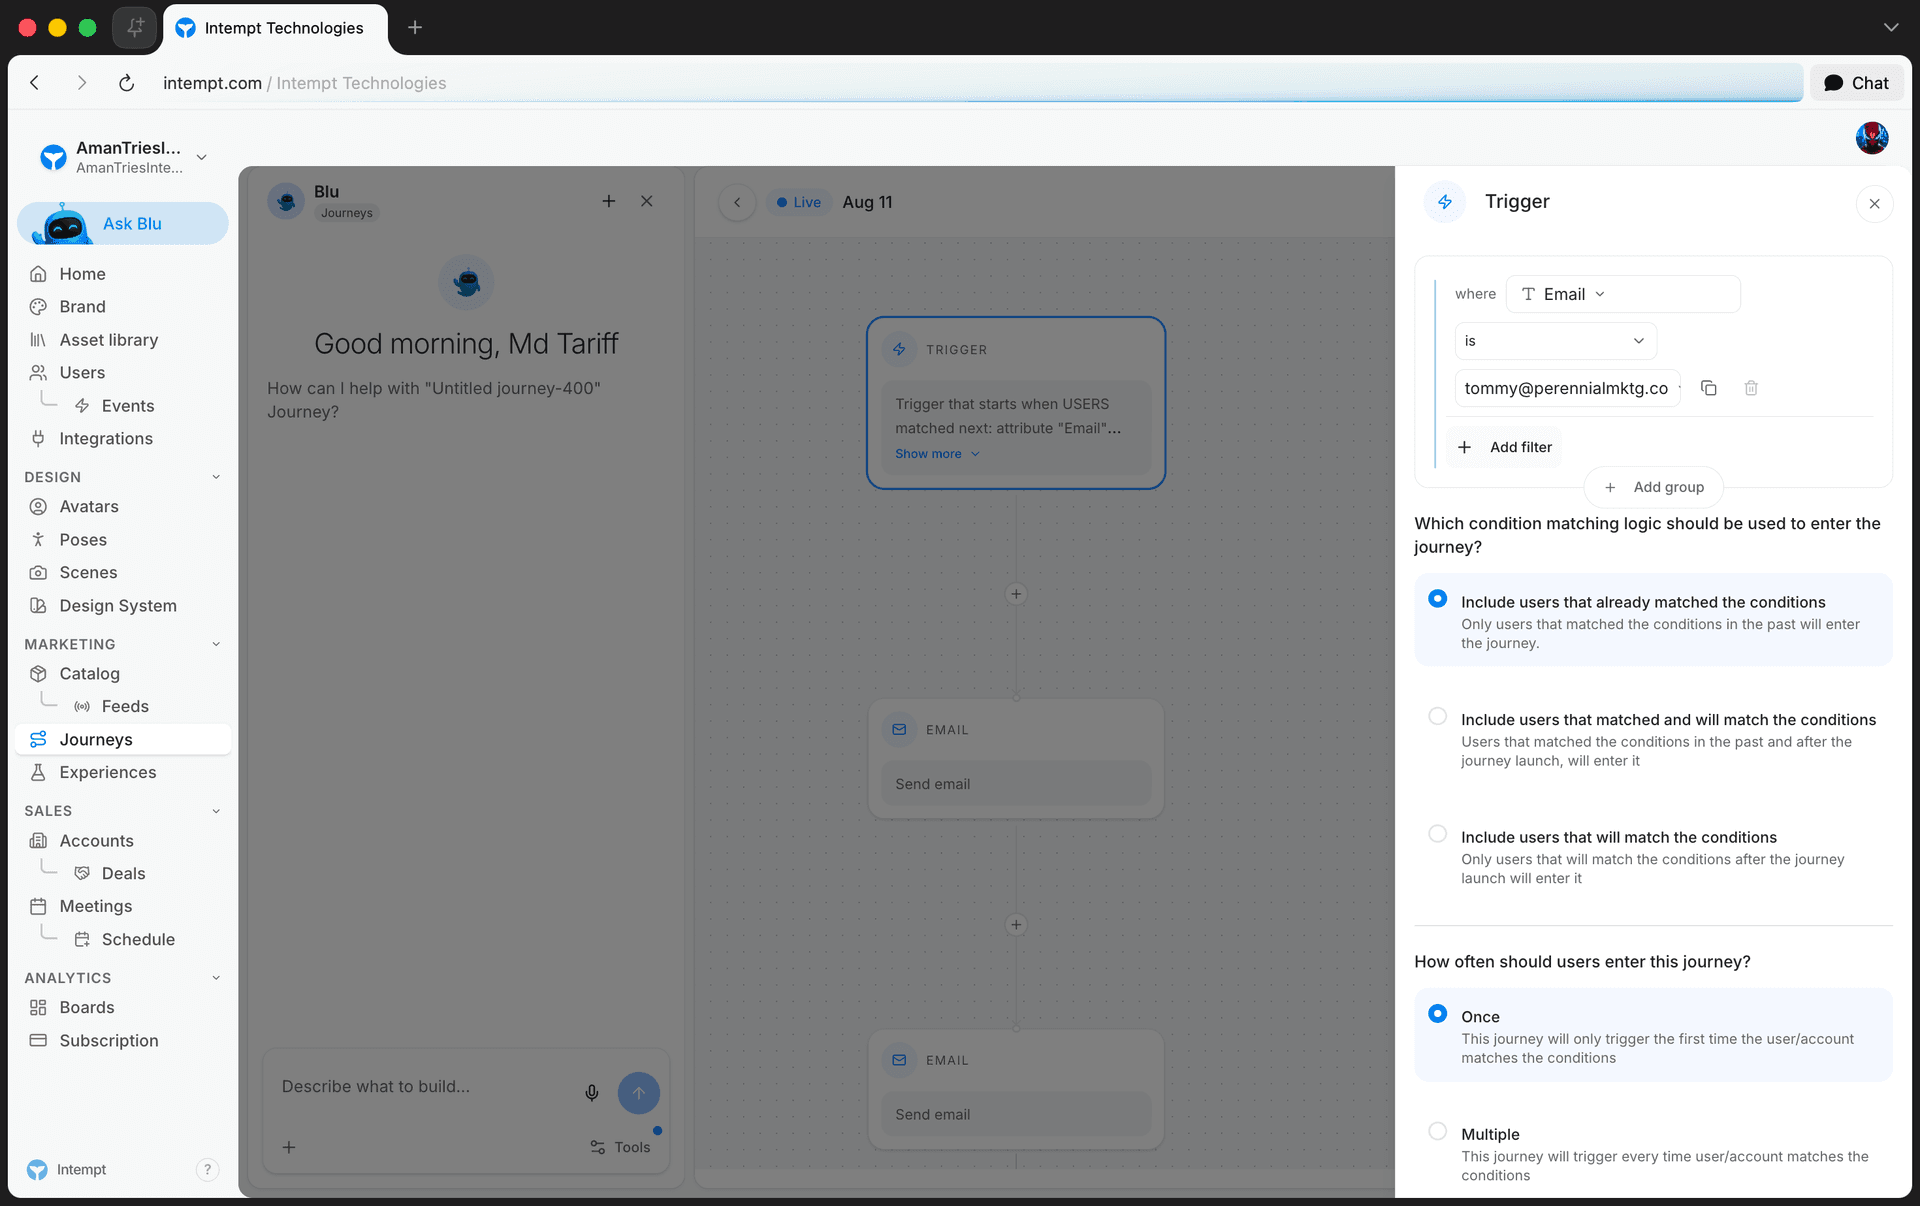The width and height of the screenshot is (1920, 1206).
Task: Collapse the MARKETING section
Action: (216, 644)
